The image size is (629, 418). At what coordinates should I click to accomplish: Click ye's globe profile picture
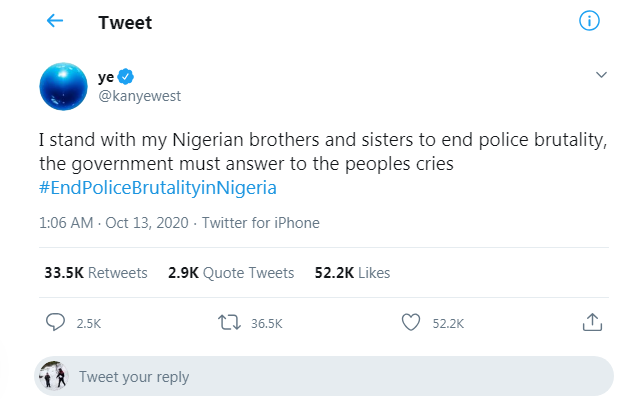point(64,85)
